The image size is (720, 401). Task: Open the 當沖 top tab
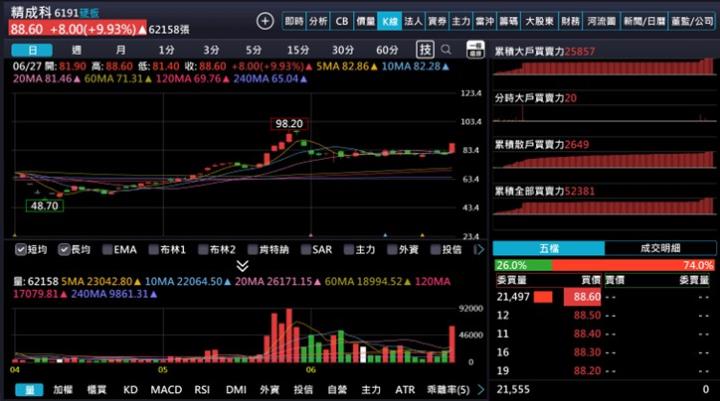485,21
